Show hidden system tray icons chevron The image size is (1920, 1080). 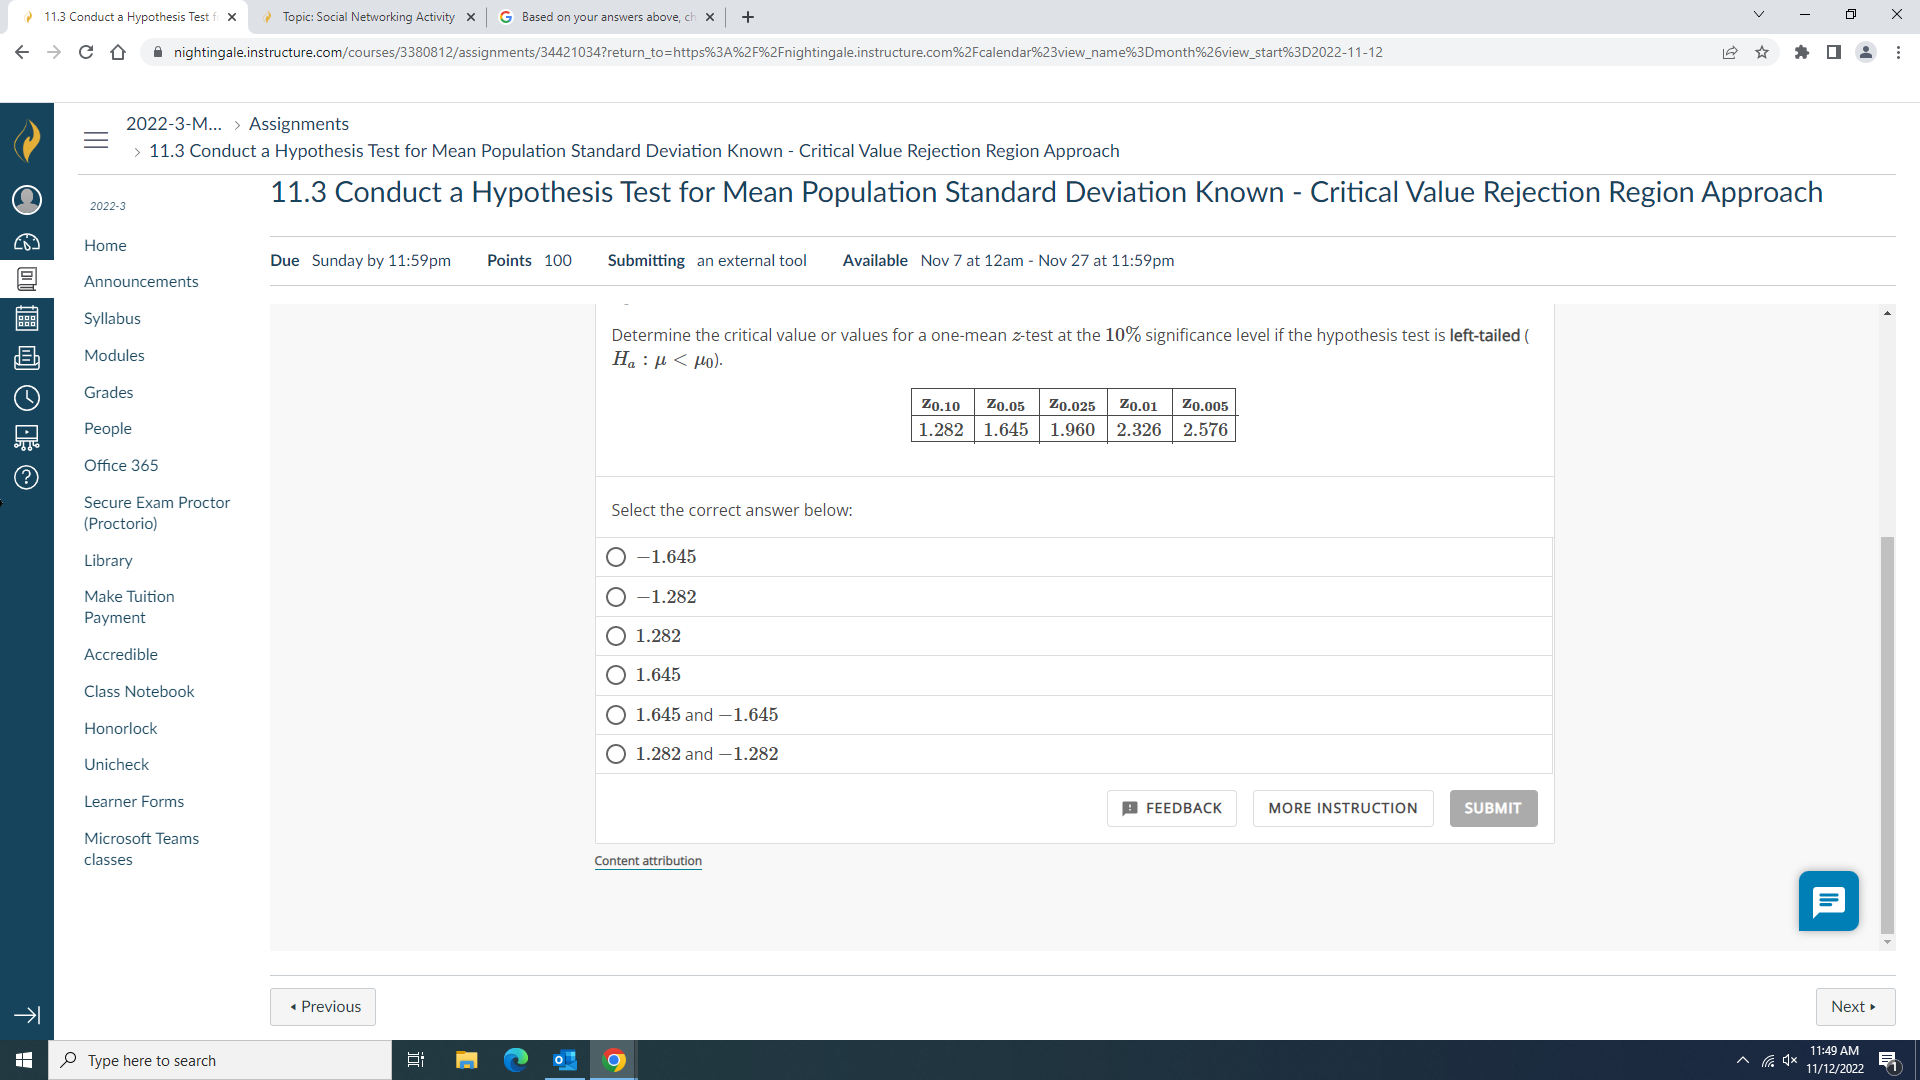tap(1743, 1060)
